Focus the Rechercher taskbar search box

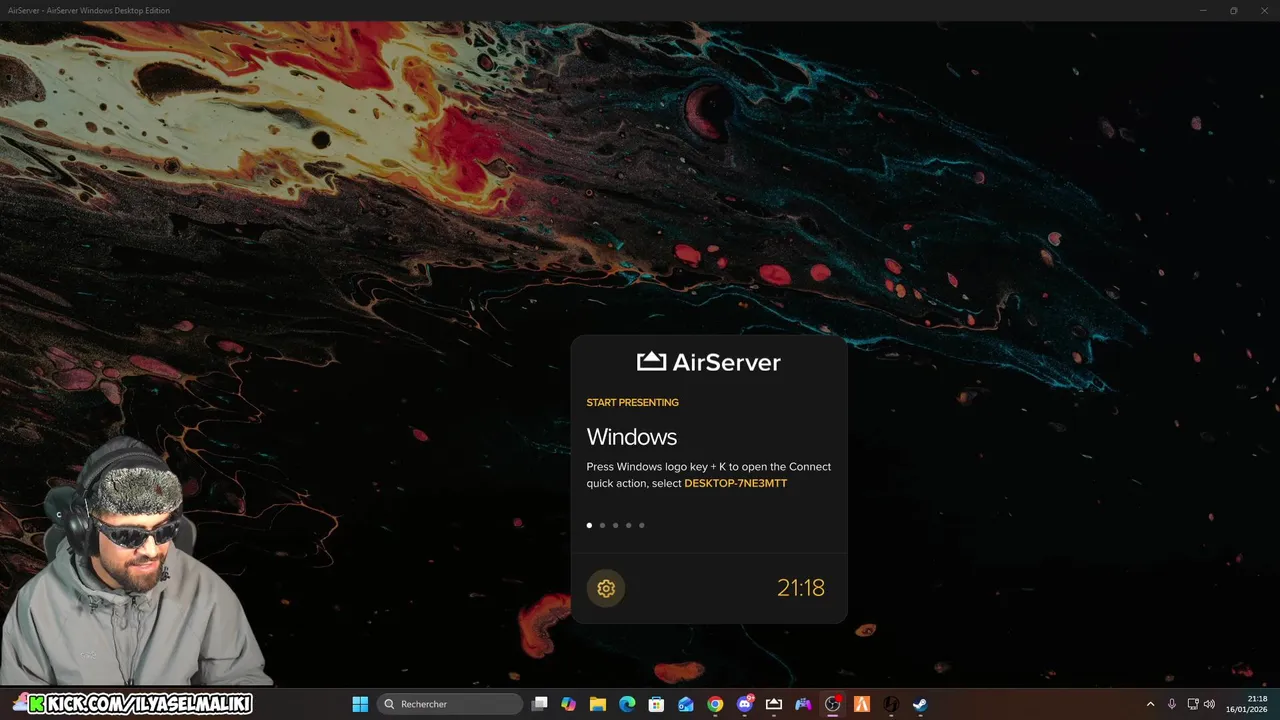click(x=449, y=704)
